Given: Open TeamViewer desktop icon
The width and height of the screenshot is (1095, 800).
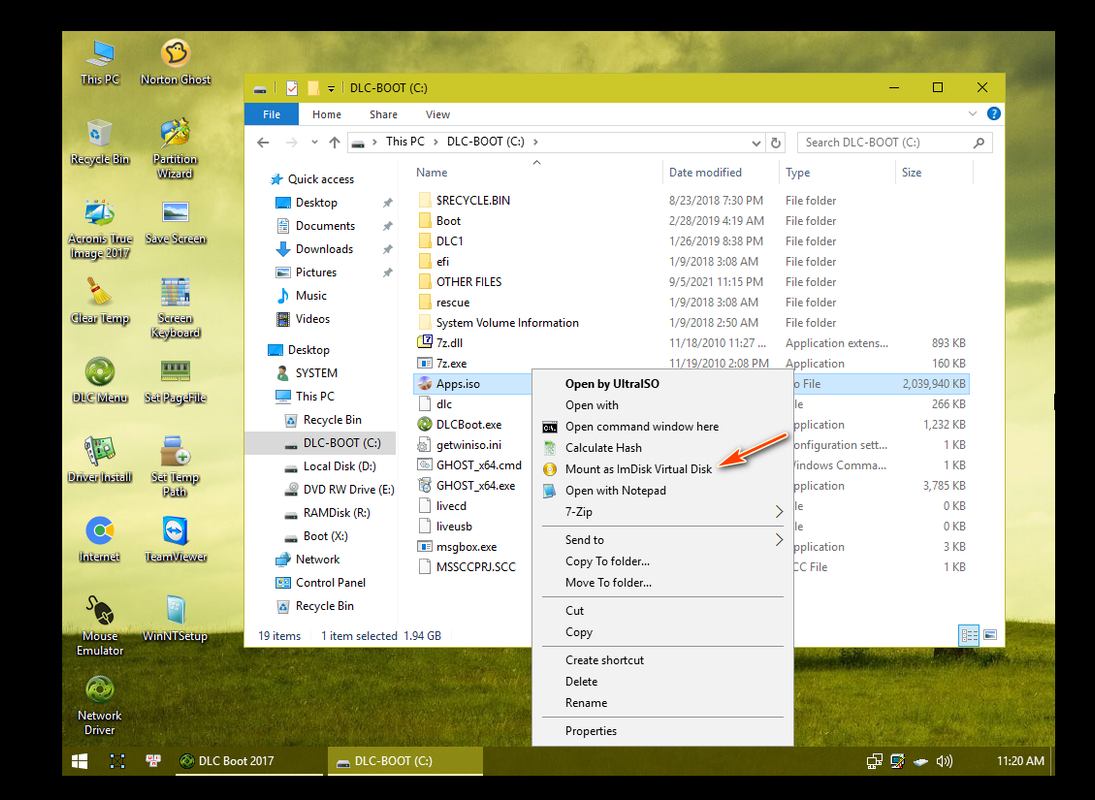Looking at the screenshot, I should click(175, 540).
